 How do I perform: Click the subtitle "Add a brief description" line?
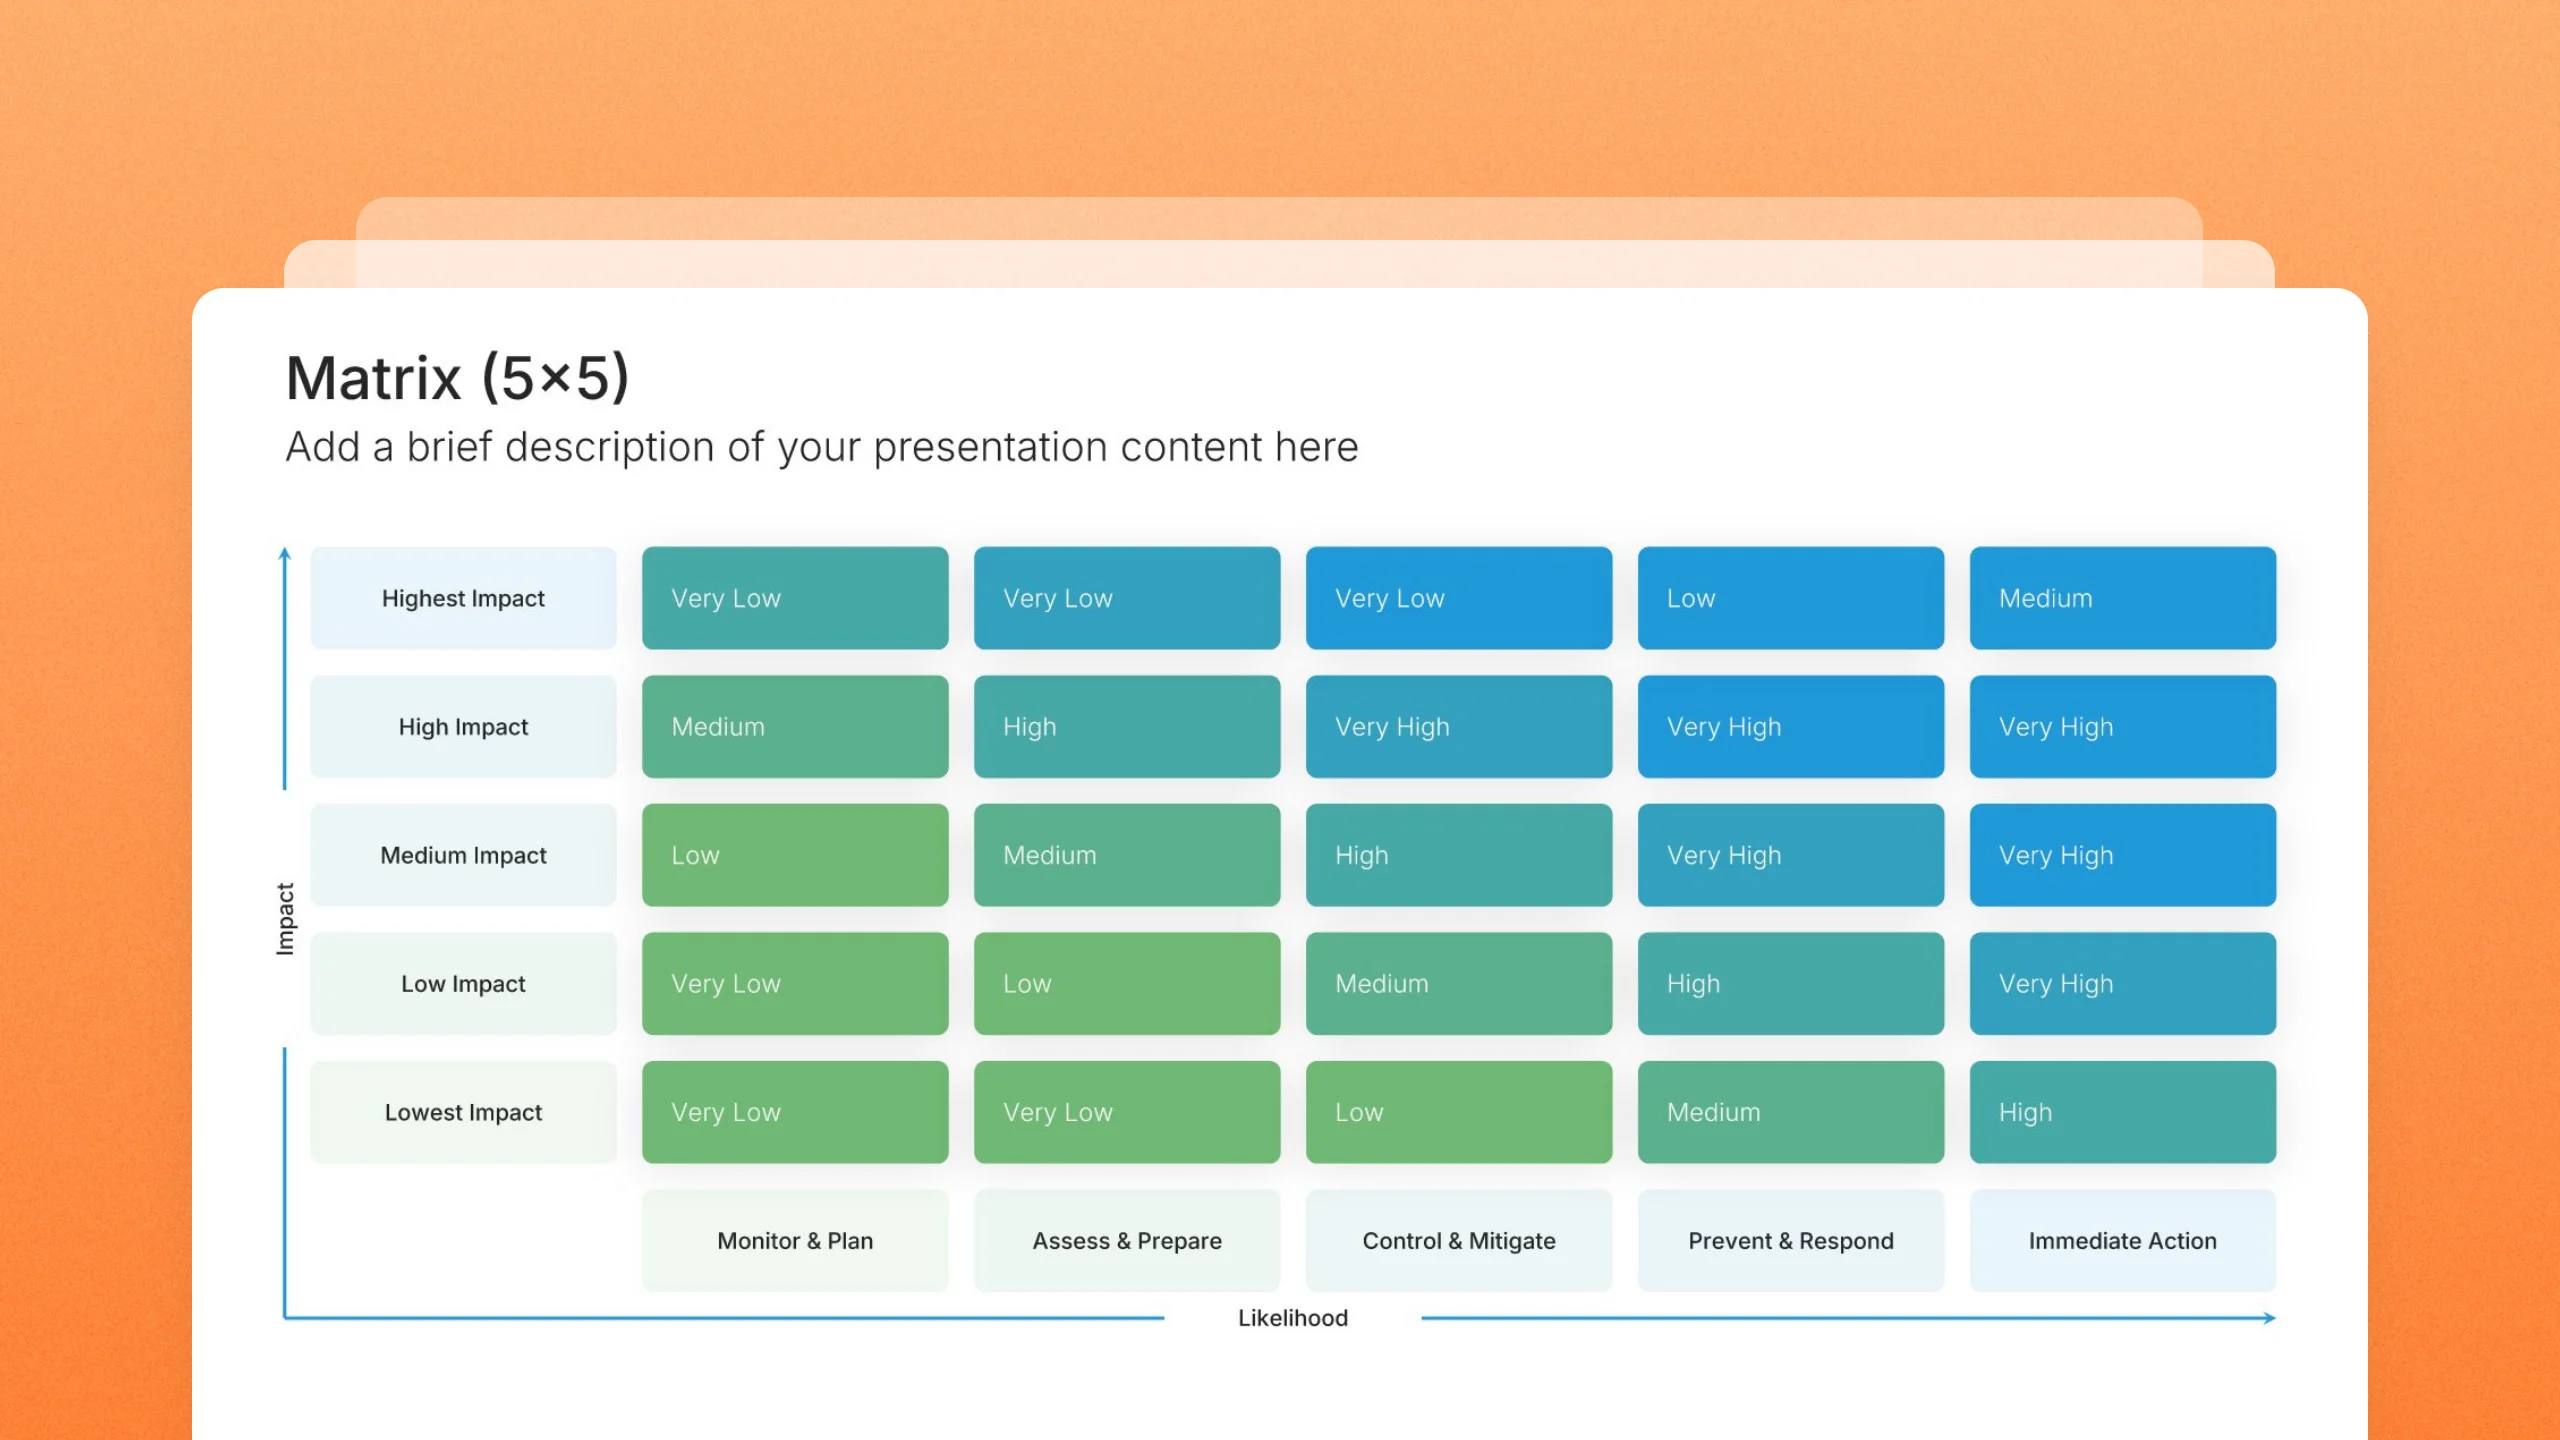pos(822,447)
